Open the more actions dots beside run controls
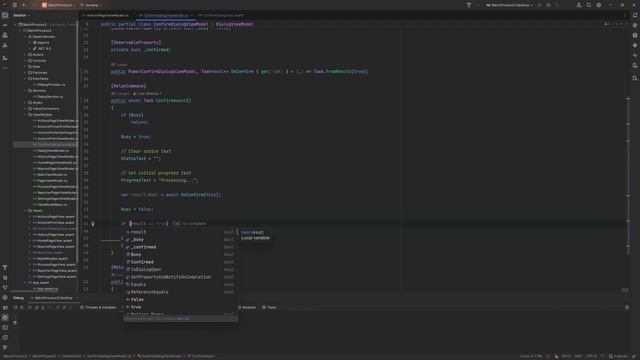Image resolution: width=640 pixels, height=360 pixels. pyautogui.click(x=557, y=5)
